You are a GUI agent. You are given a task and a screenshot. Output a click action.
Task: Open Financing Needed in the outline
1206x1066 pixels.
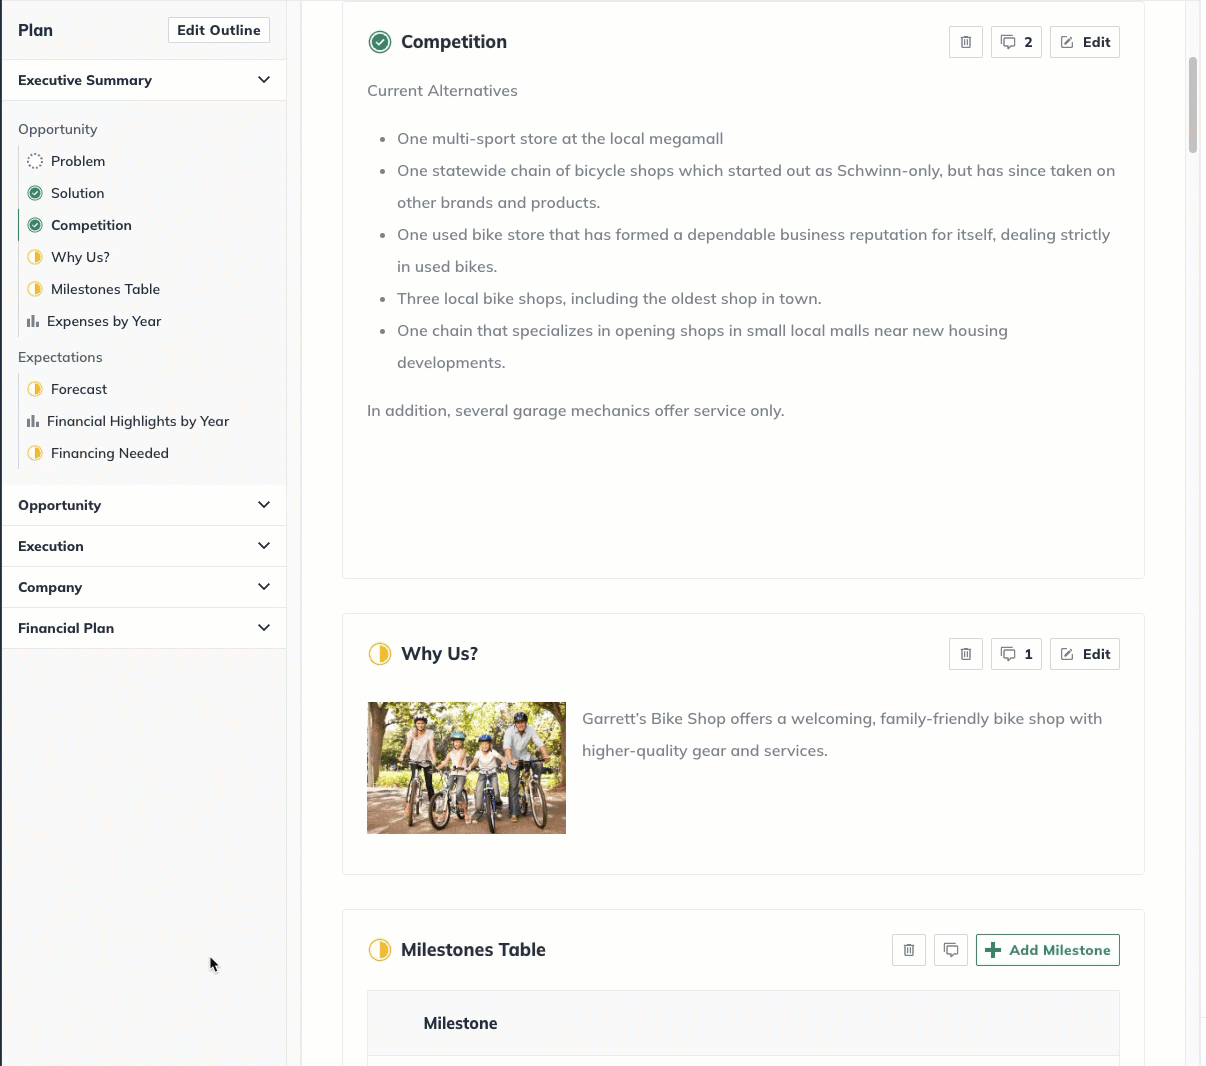click(x=110, y=453)
